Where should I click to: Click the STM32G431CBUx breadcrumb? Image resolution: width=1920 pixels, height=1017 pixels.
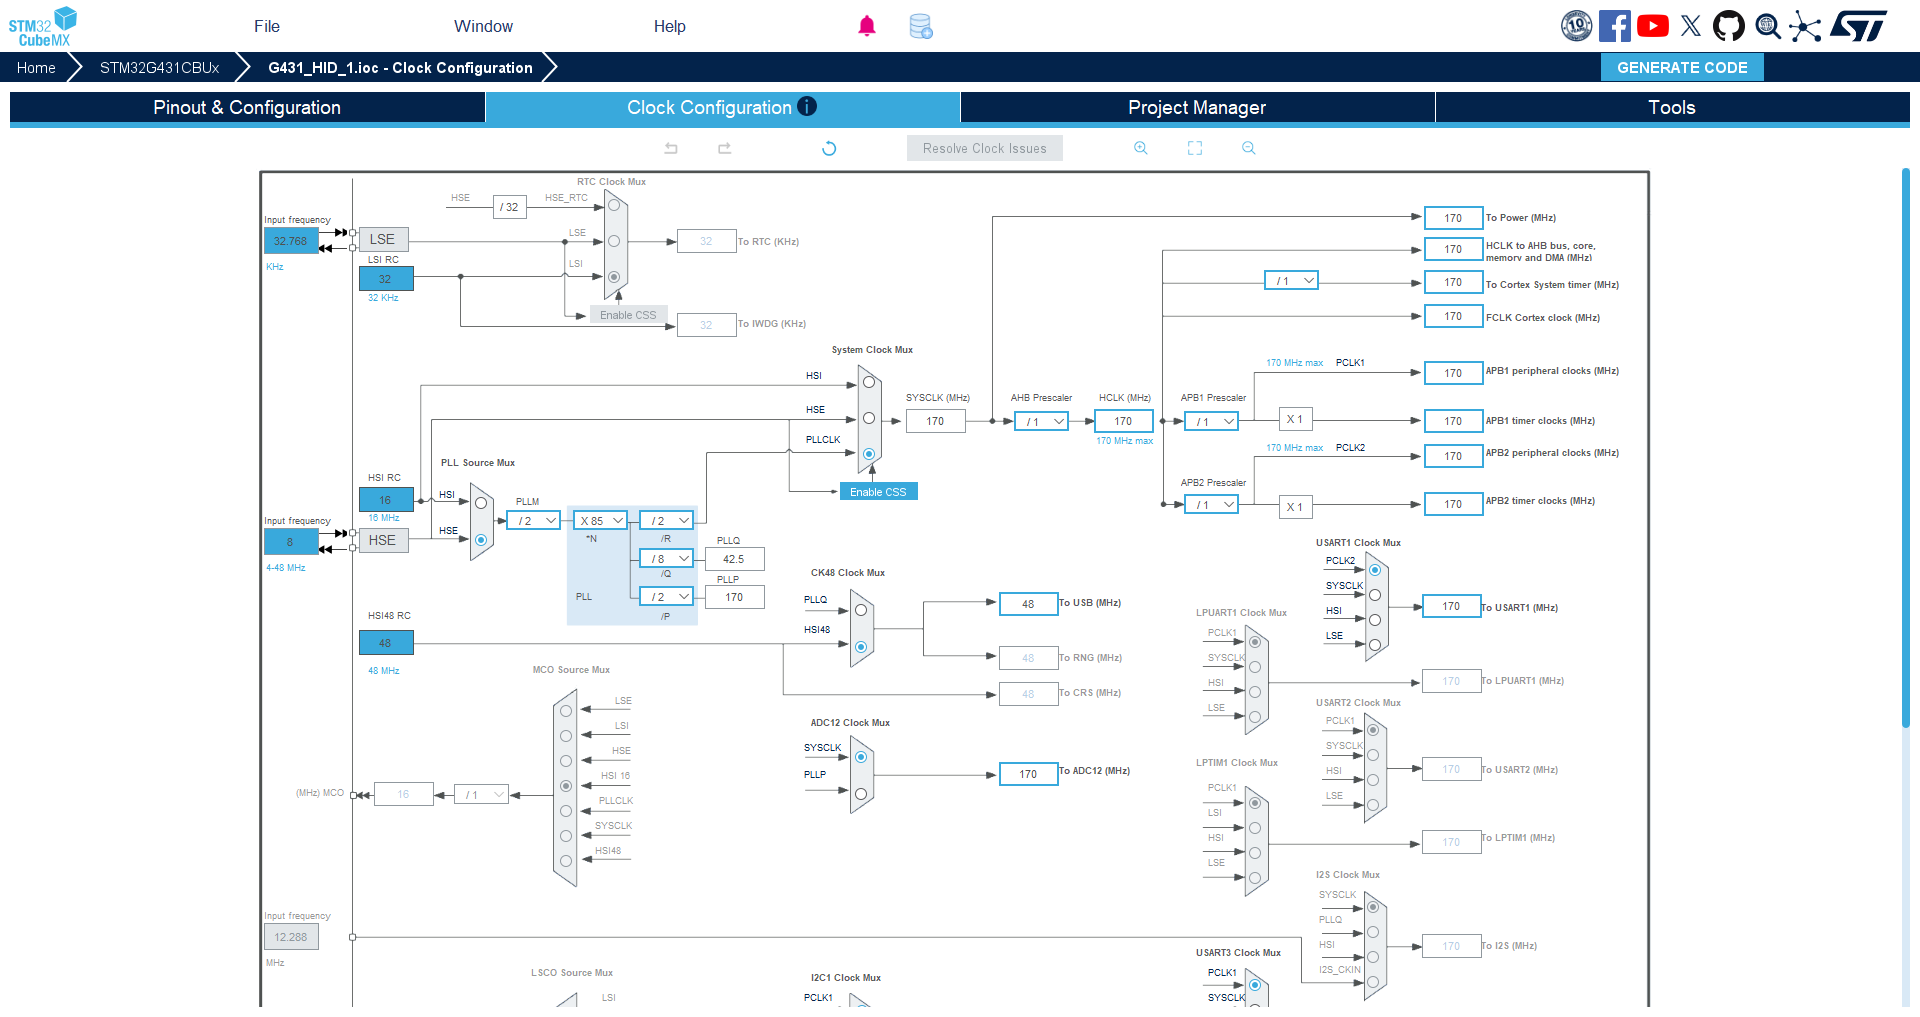coord(160,67)
